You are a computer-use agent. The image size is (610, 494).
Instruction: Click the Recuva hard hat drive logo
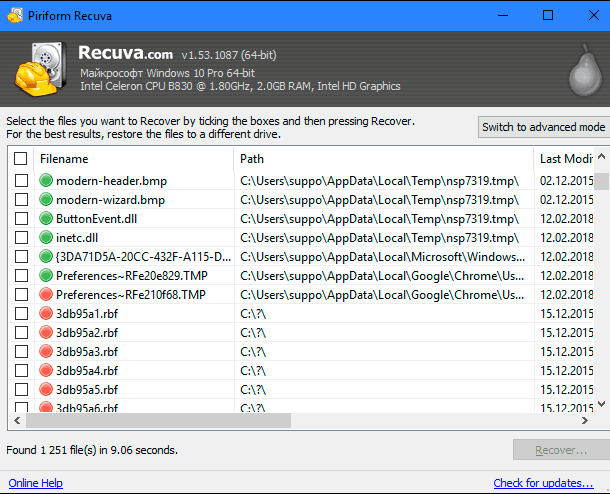(39, 69)
